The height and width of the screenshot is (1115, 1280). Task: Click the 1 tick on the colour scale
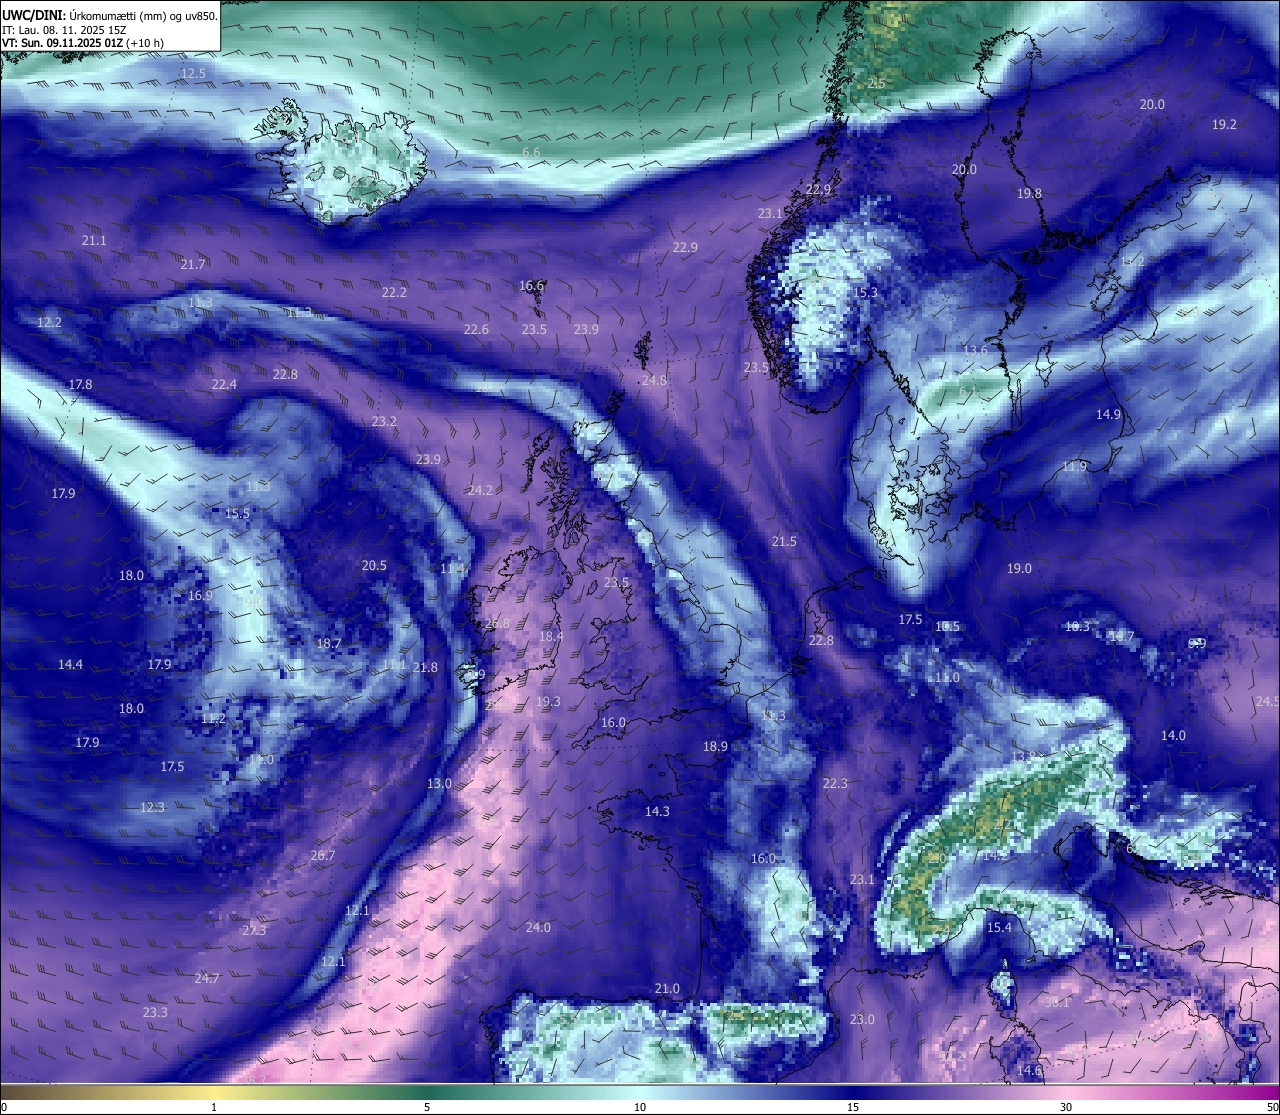pos(214,1106)
